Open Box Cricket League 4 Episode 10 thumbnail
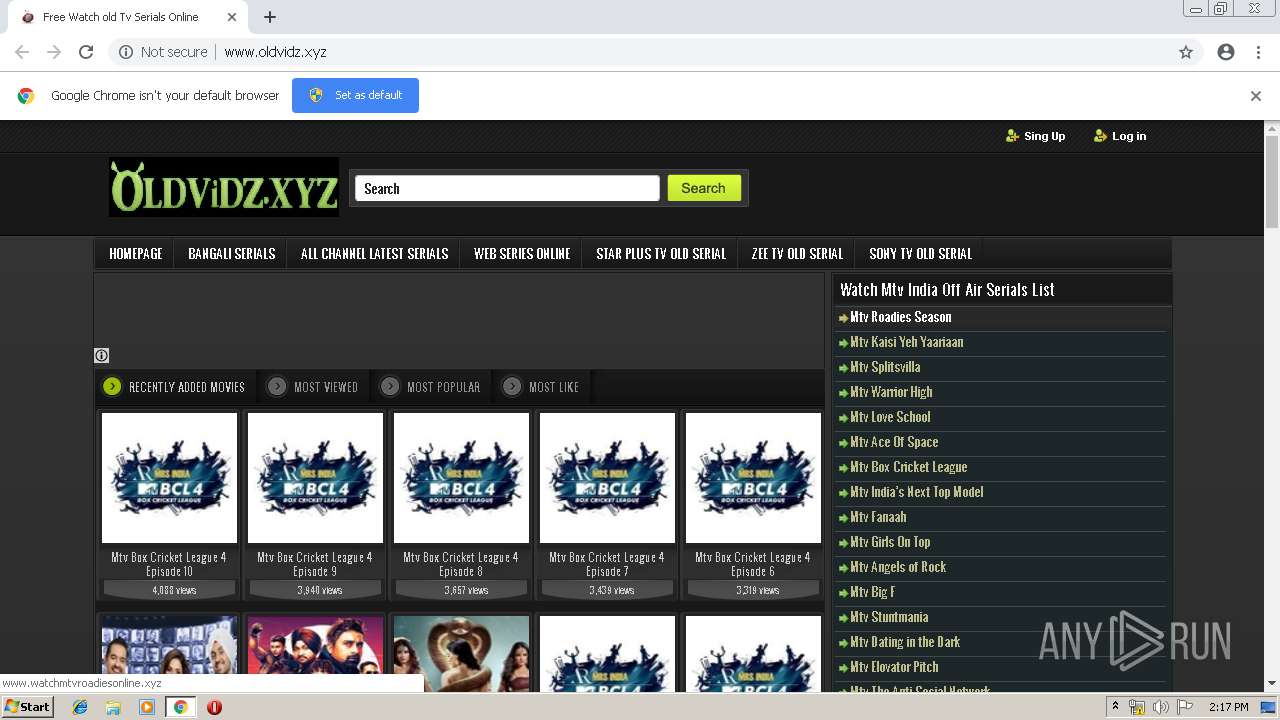This screenshot has width=1280, height=720. pos(169,478)
